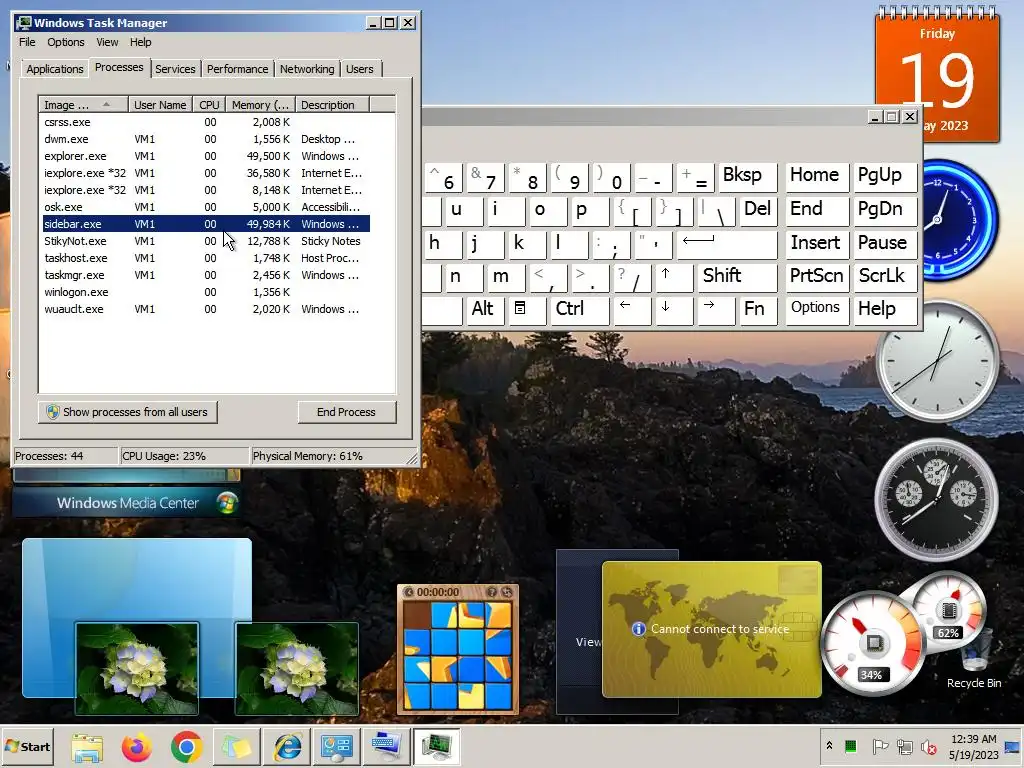Open help on the picture puzzle gadget
This screenshot has width=1024, height=768.
492,592
